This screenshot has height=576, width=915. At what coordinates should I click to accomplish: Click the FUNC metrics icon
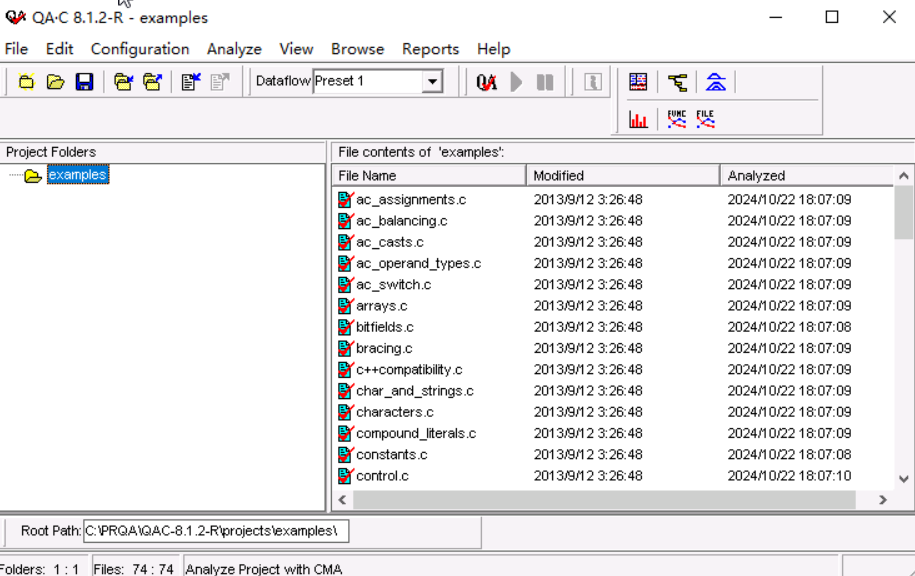[677, 119]
